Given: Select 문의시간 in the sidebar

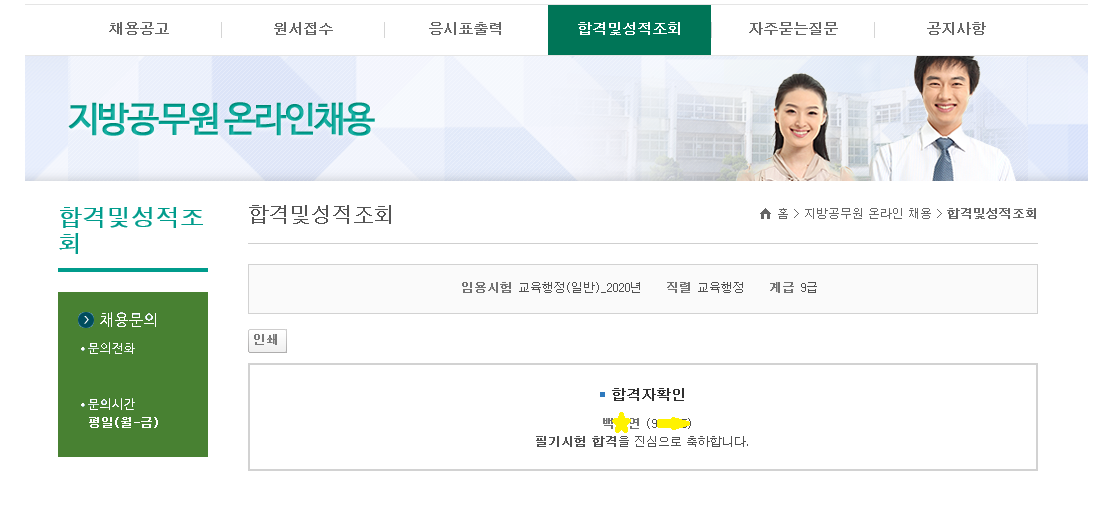Looking at the screenshot, I should tap(111, 404).
